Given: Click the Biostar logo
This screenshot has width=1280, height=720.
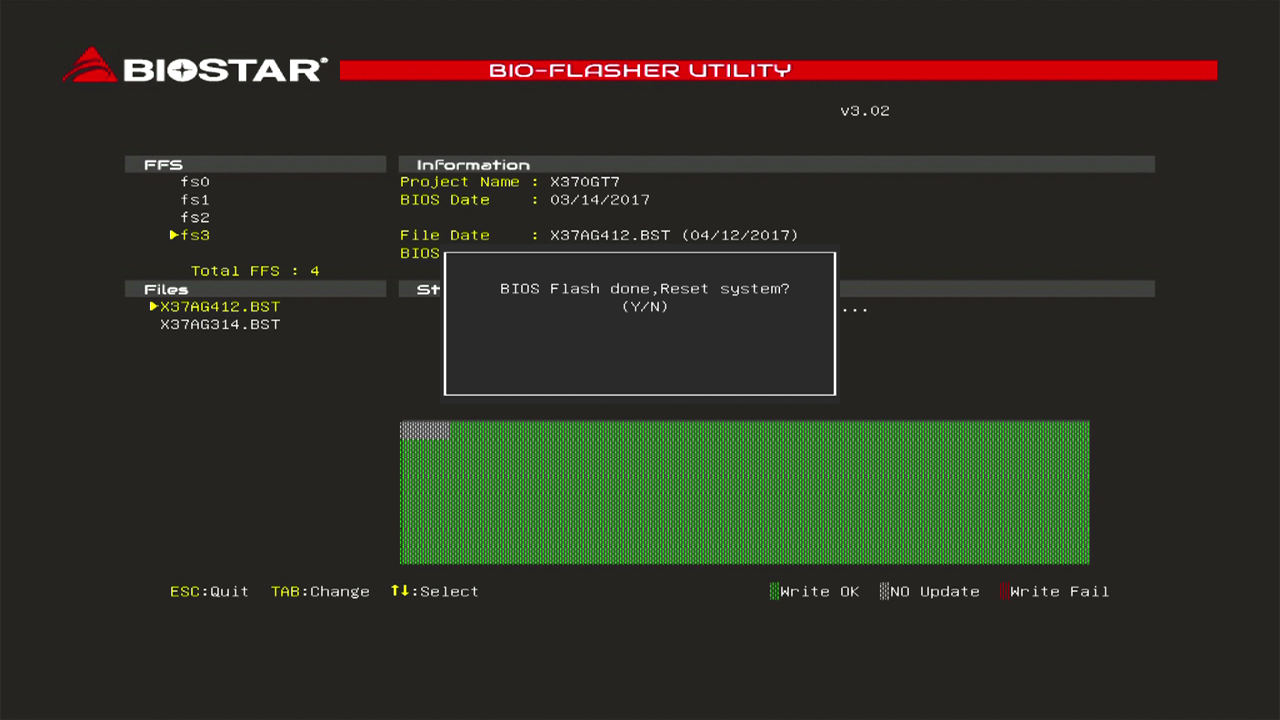Looking at the screenshot, I should [x=195, y=67].
